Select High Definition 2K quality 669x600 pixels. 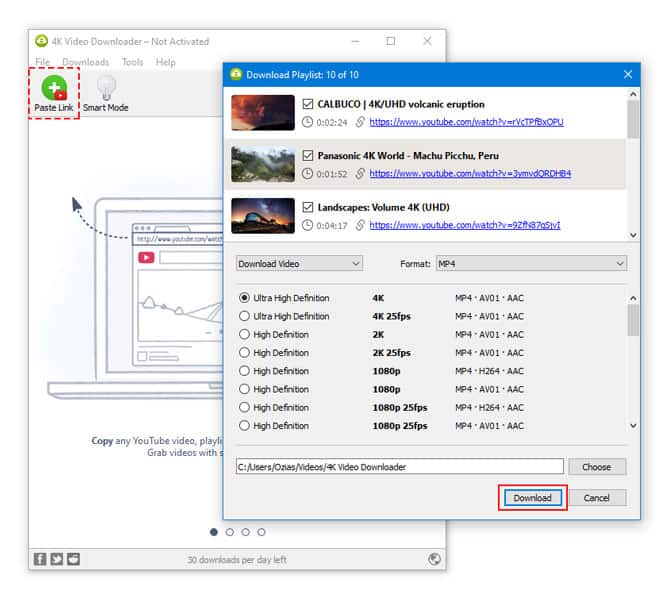(x=244, y=335)
